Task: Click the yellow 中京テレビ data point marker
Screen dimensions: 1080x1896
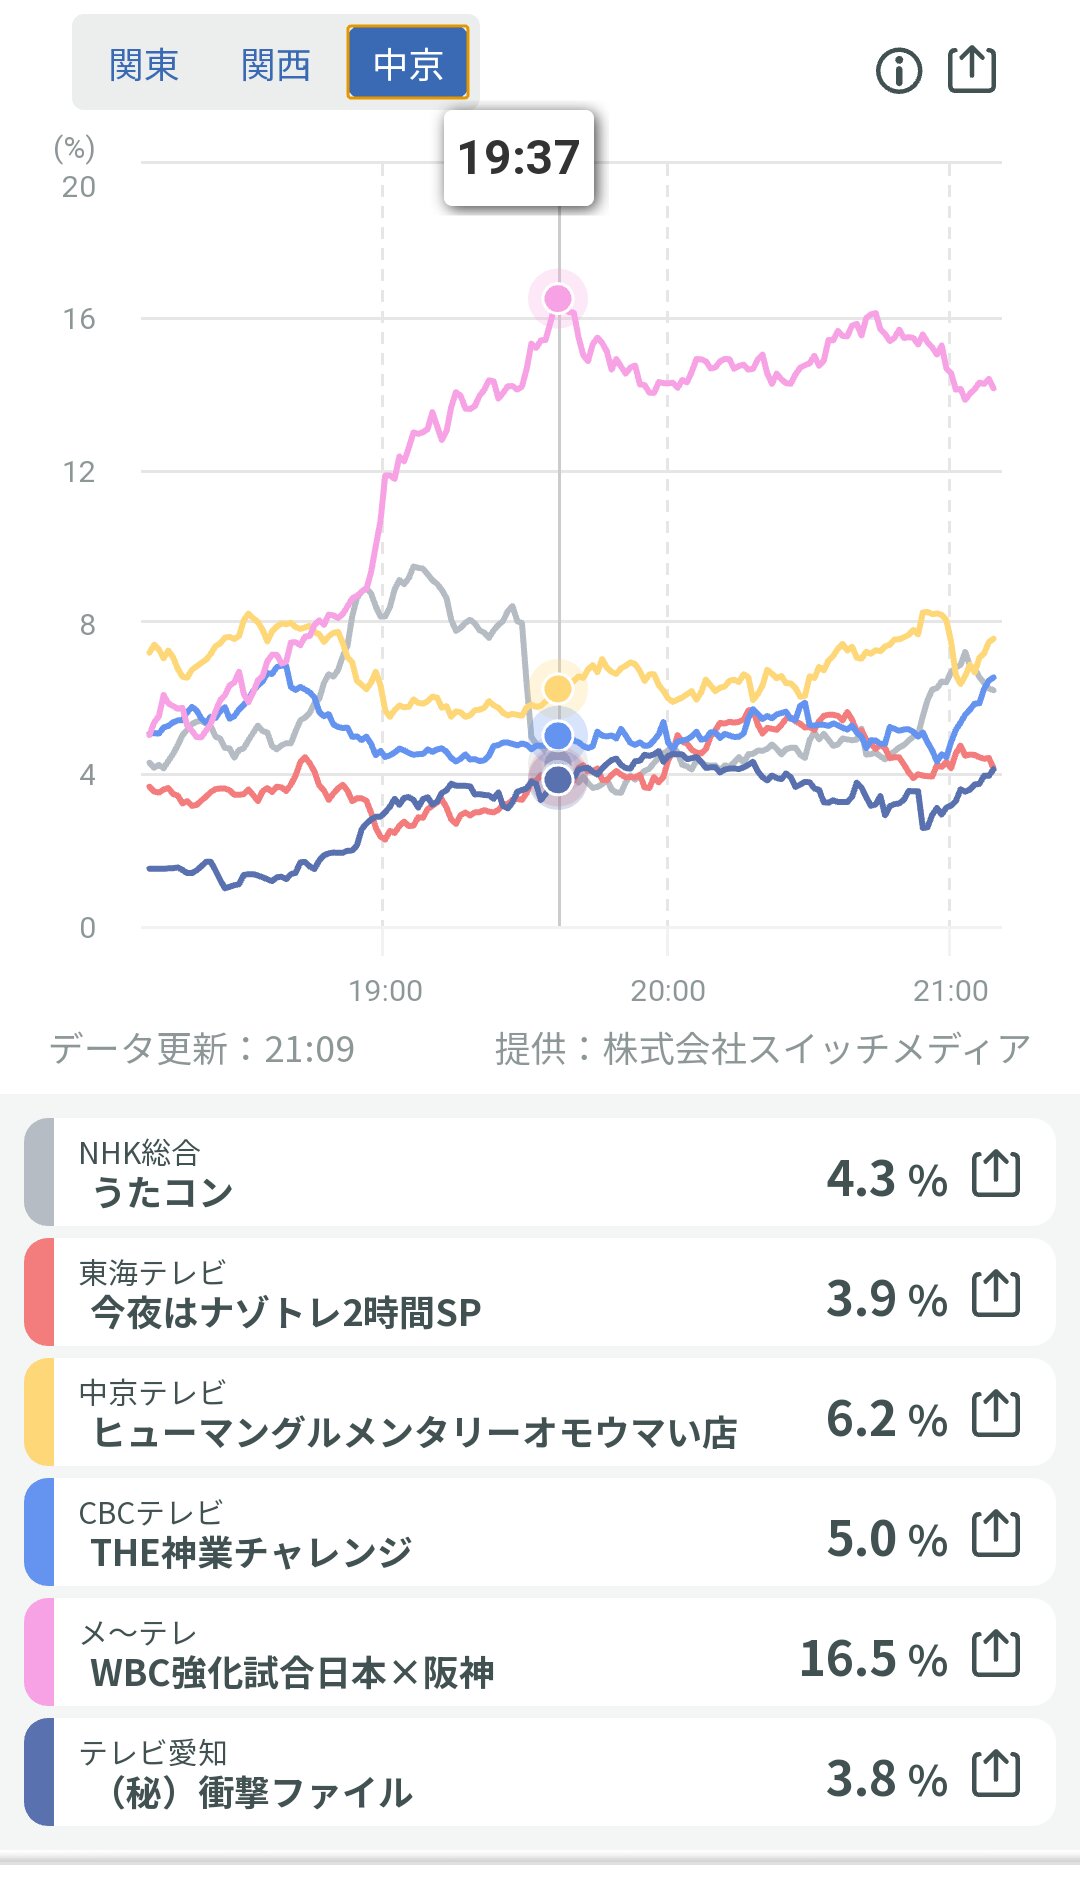Action: tap(558, 688)
